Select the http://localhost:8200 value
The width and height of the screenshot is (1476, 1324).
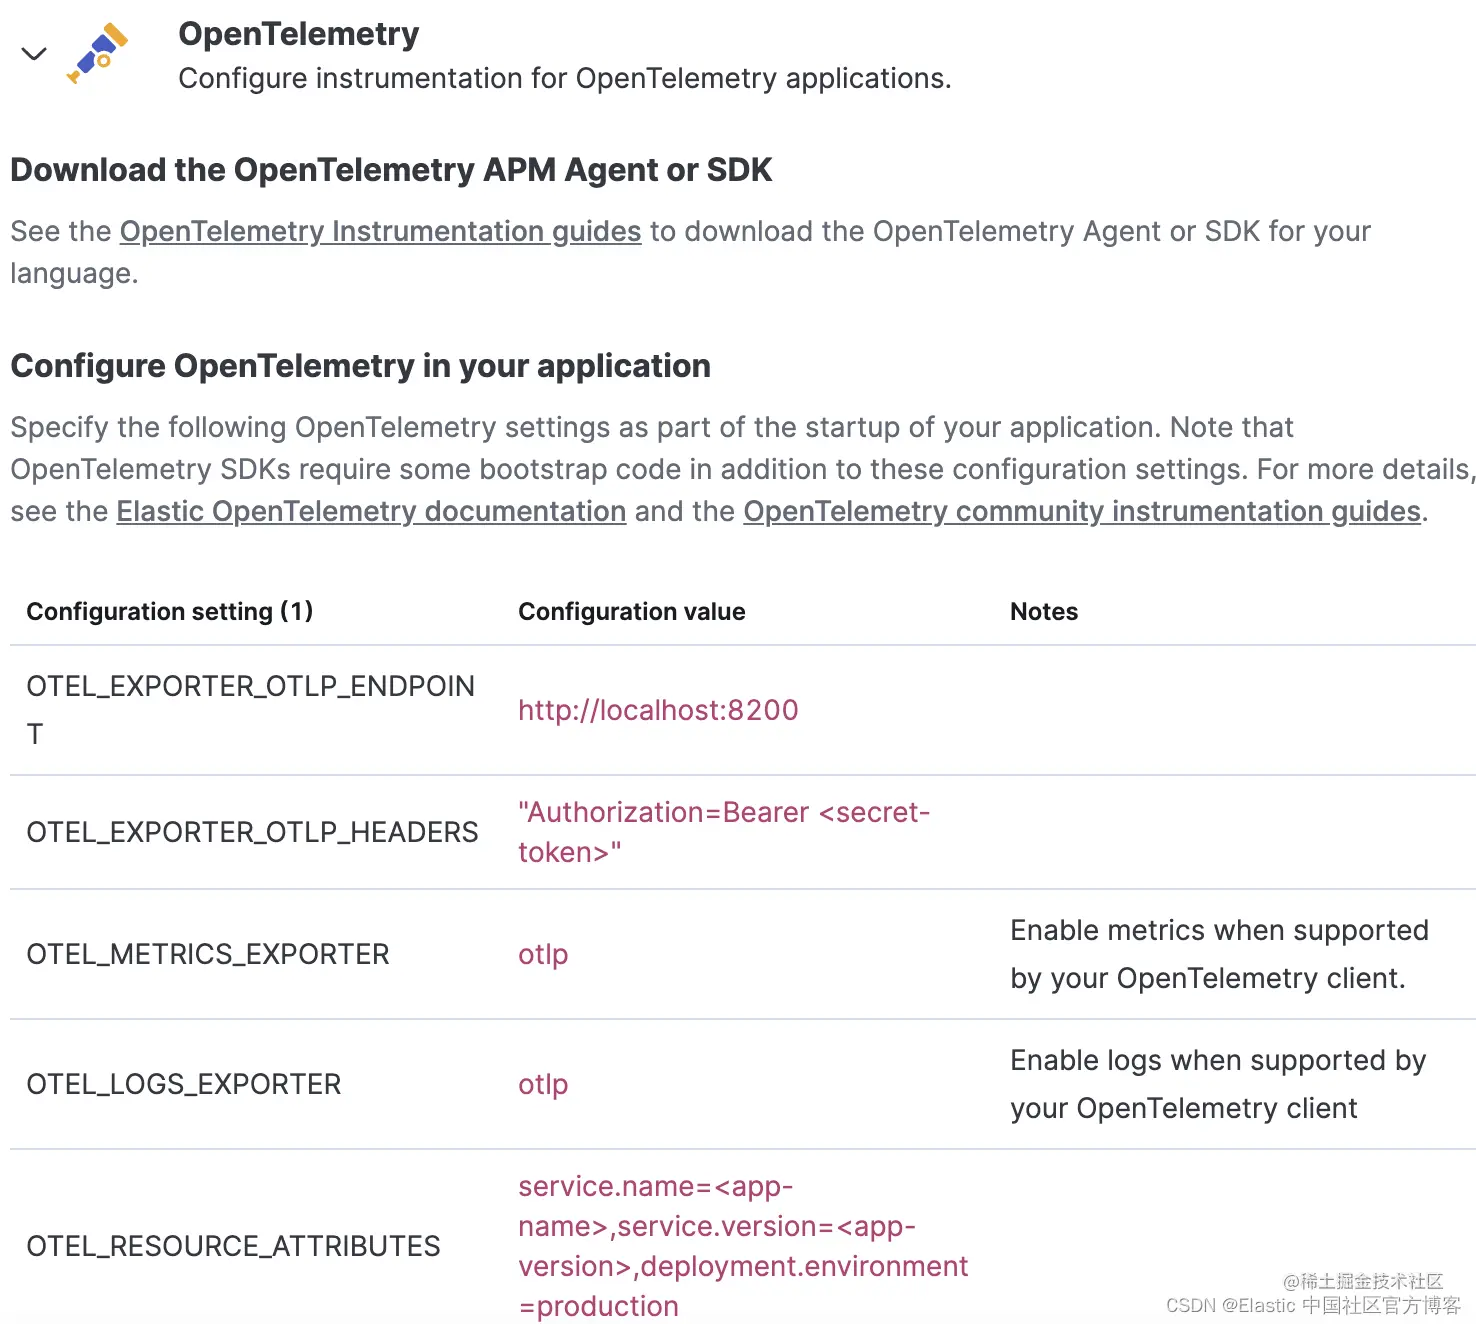click(658, 710)
